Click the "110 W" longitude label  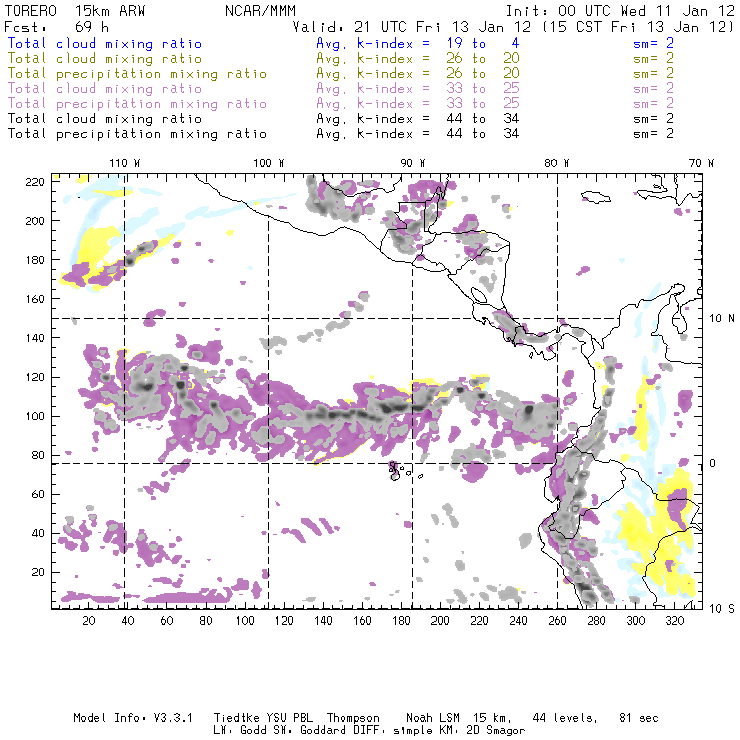(125, 163)
